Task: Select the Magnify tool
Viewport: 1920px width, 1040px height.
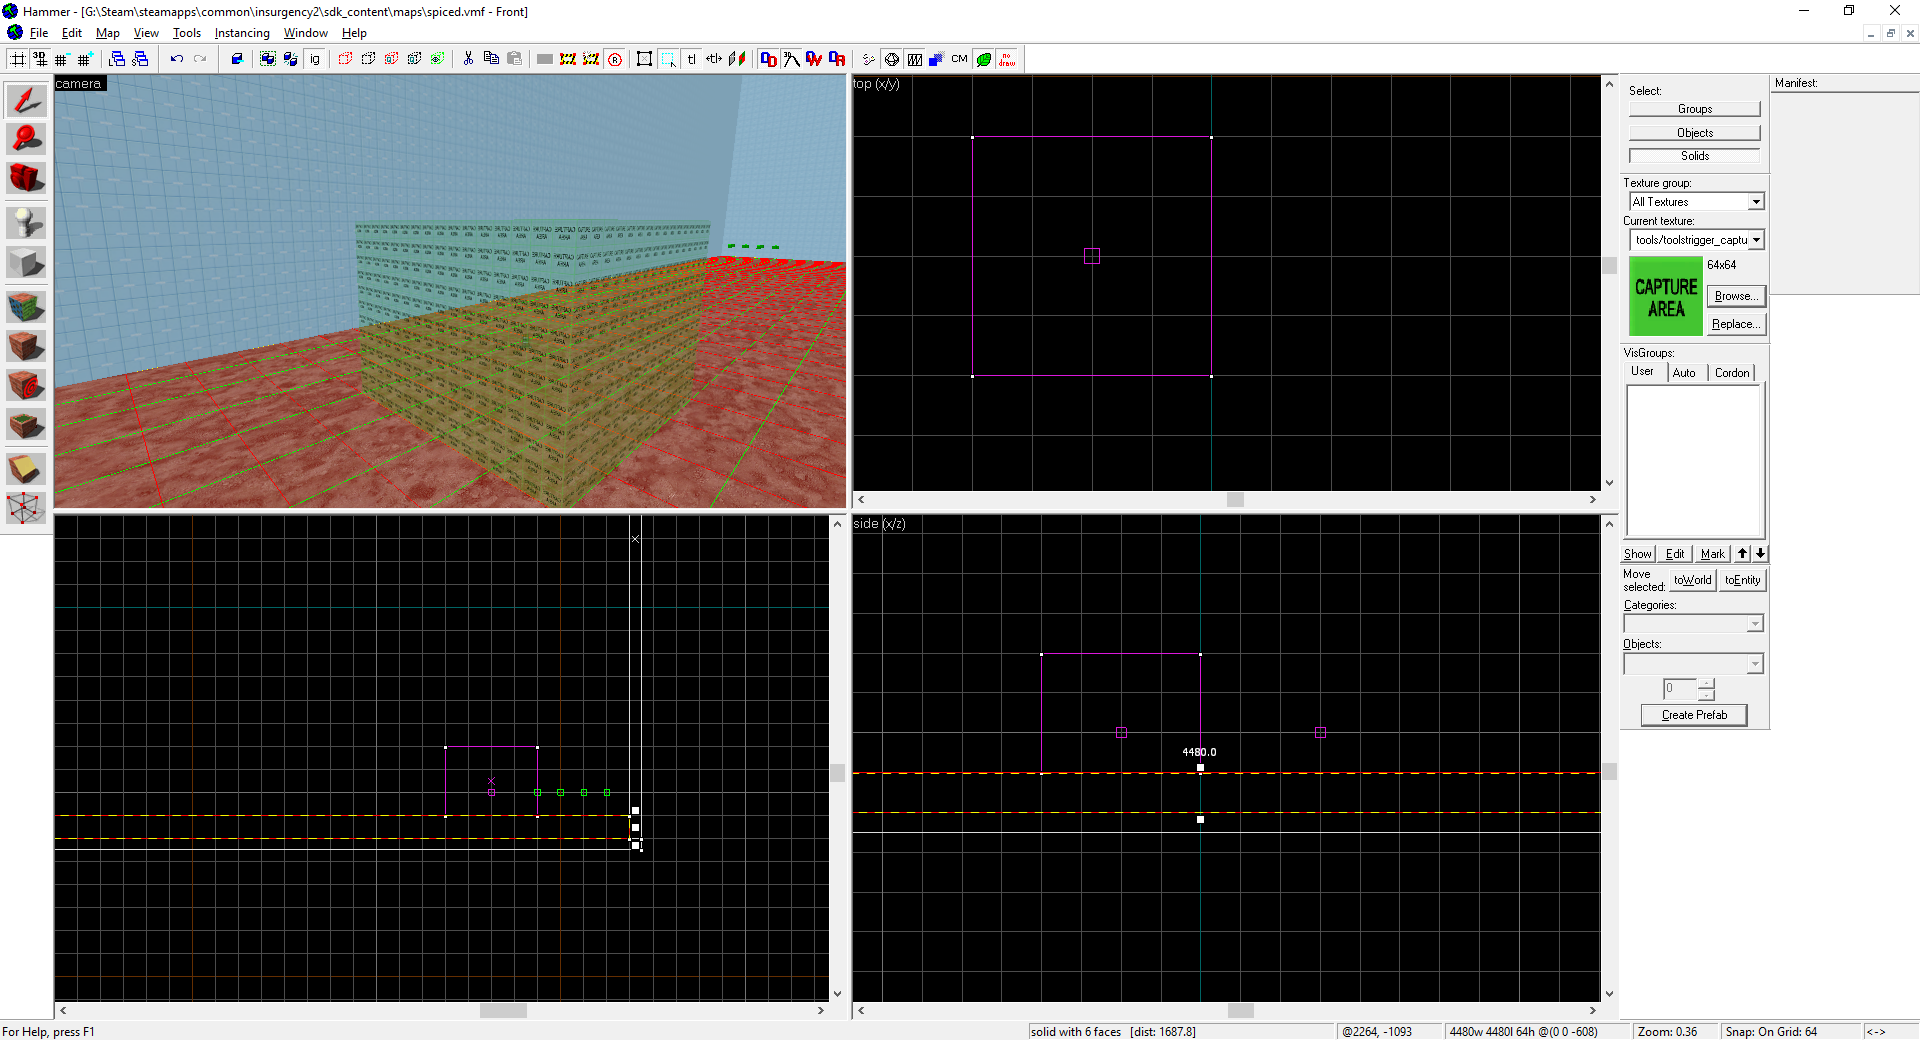Action: pos(26,139)
